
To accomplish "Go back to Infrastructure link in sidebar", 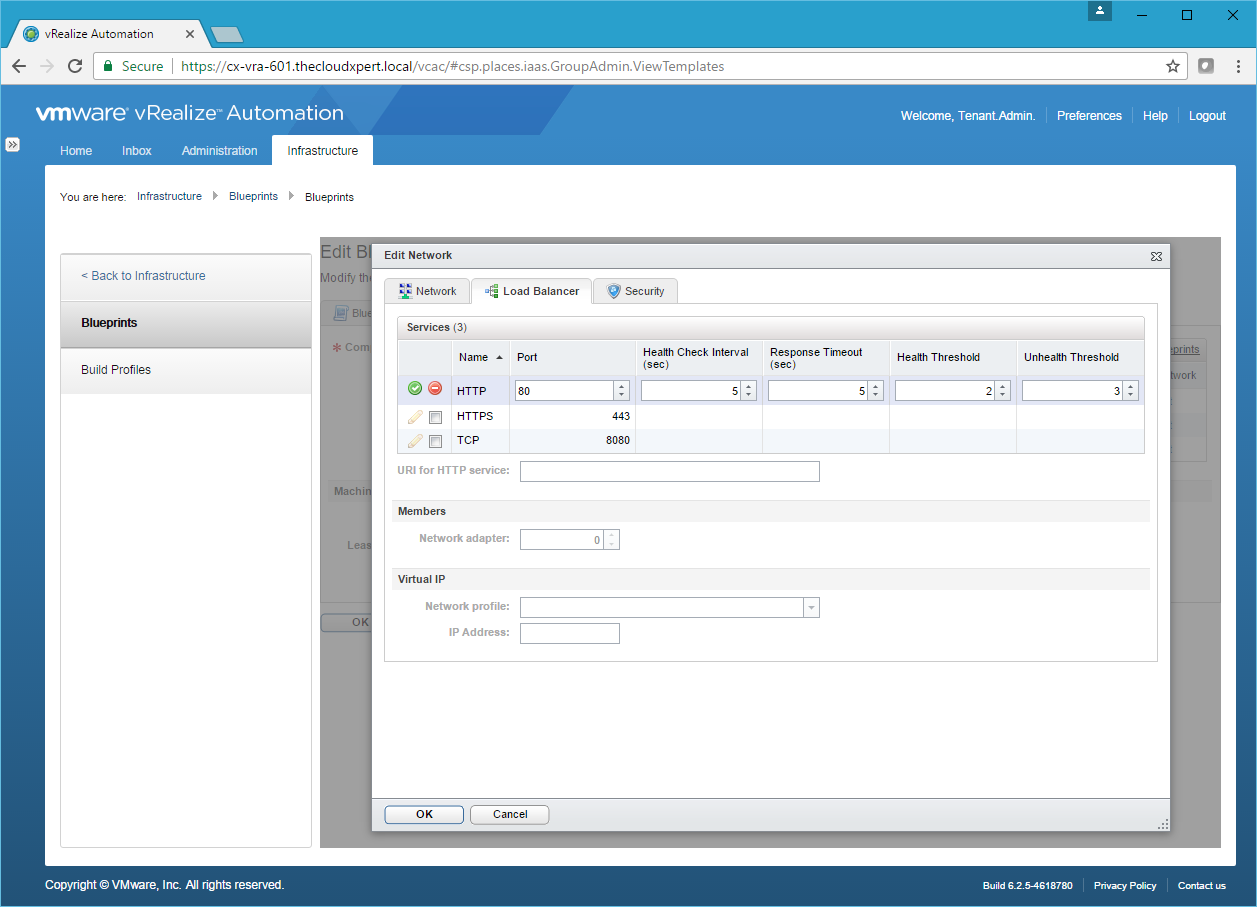I will tap(143, 276).
